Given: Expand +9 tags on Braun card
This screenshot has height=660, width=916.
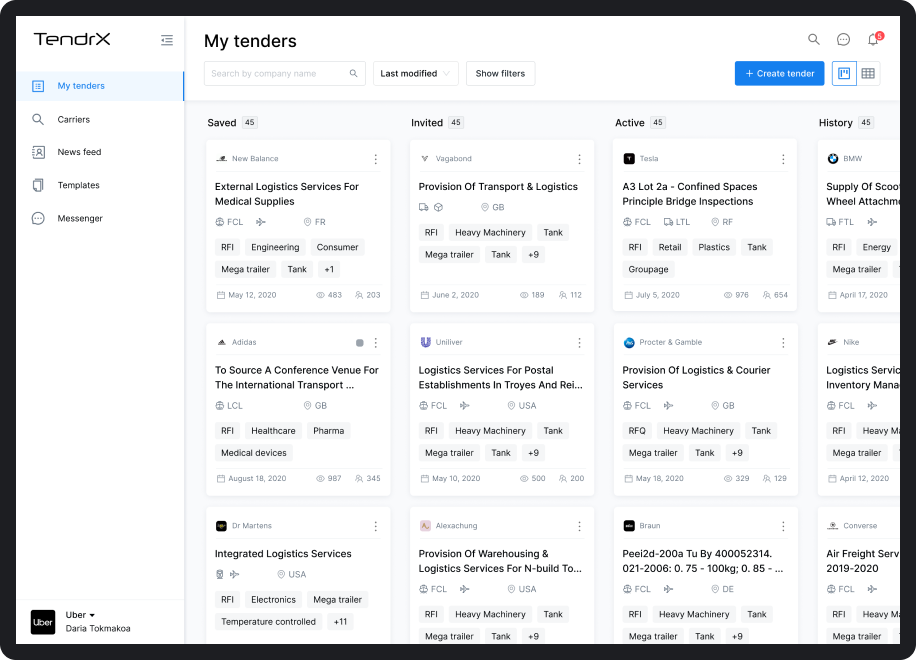Looking at the screenshot, I should 737,636.
